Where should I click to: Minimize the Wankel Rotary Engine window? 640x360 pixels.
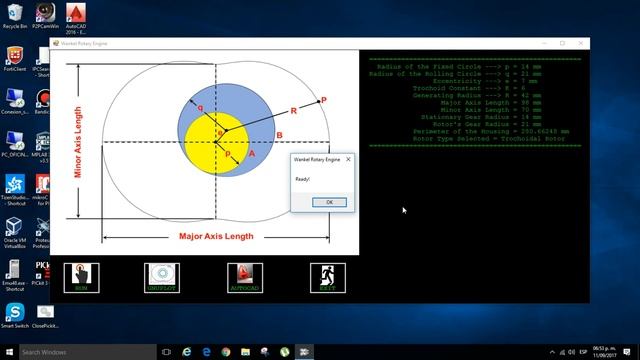coord(544,43)
